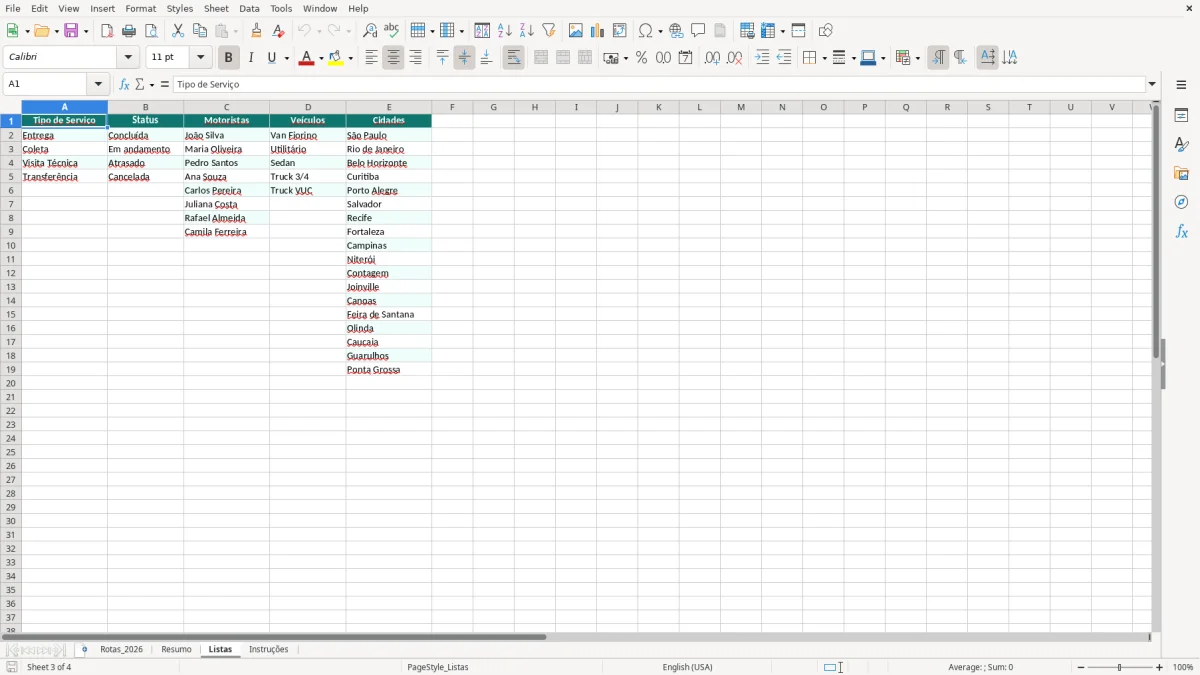This screenshot has width=1200, height=675.
Task: Copy selection using the Copy icon
Action: 200,31
